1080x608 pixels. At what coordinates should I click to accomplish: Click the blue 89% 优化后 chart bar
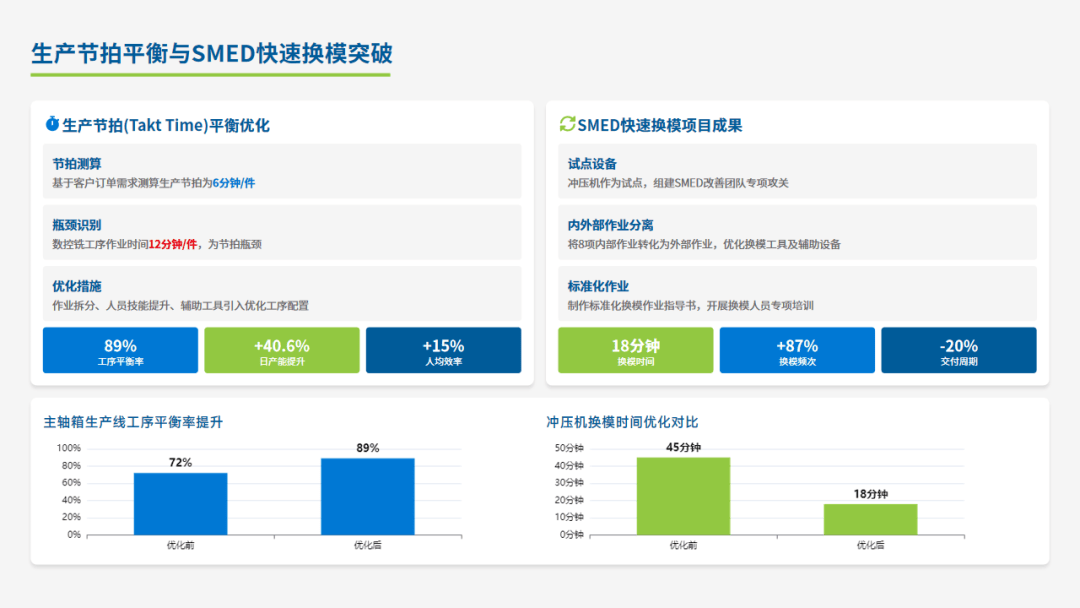coord(367,496)
